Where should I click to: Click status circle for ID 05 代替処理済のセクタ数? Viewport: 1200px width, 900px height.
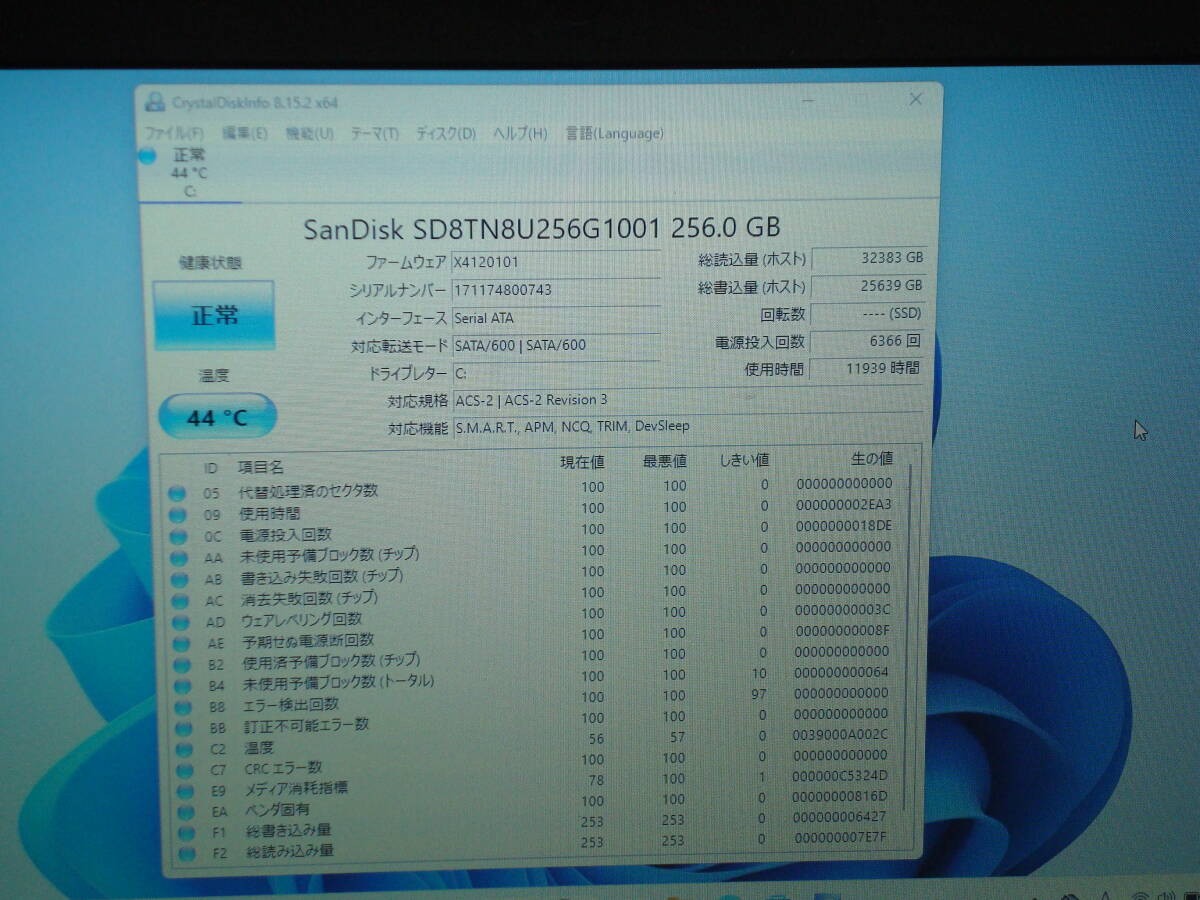[177, 492]
